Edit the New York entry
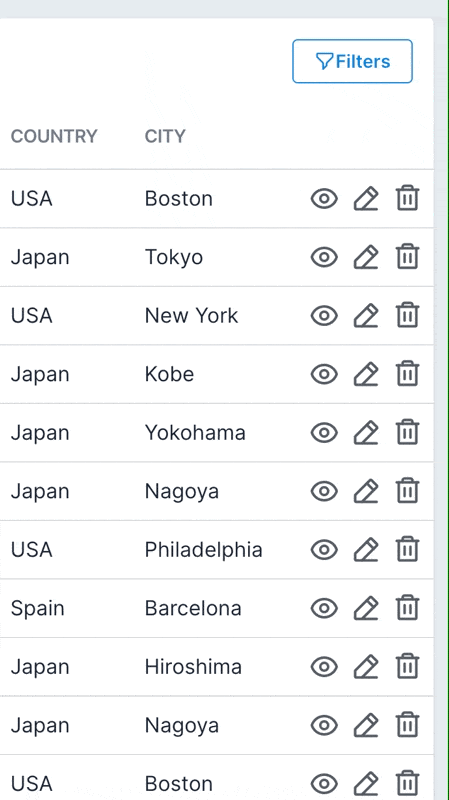Image resolution: width=449 pixels, height=800 pixels. click(366, 315)
